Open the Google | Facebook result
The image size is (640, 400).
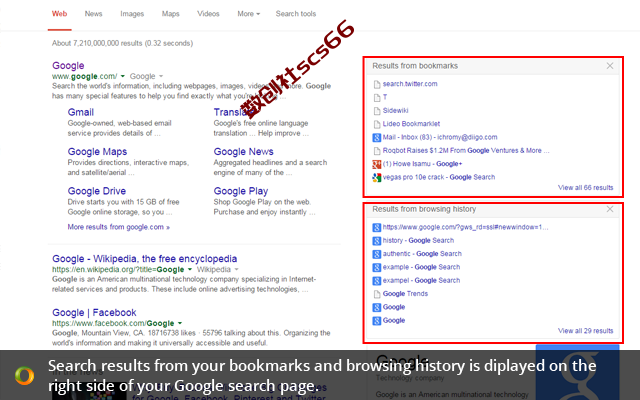click(94, 313)
